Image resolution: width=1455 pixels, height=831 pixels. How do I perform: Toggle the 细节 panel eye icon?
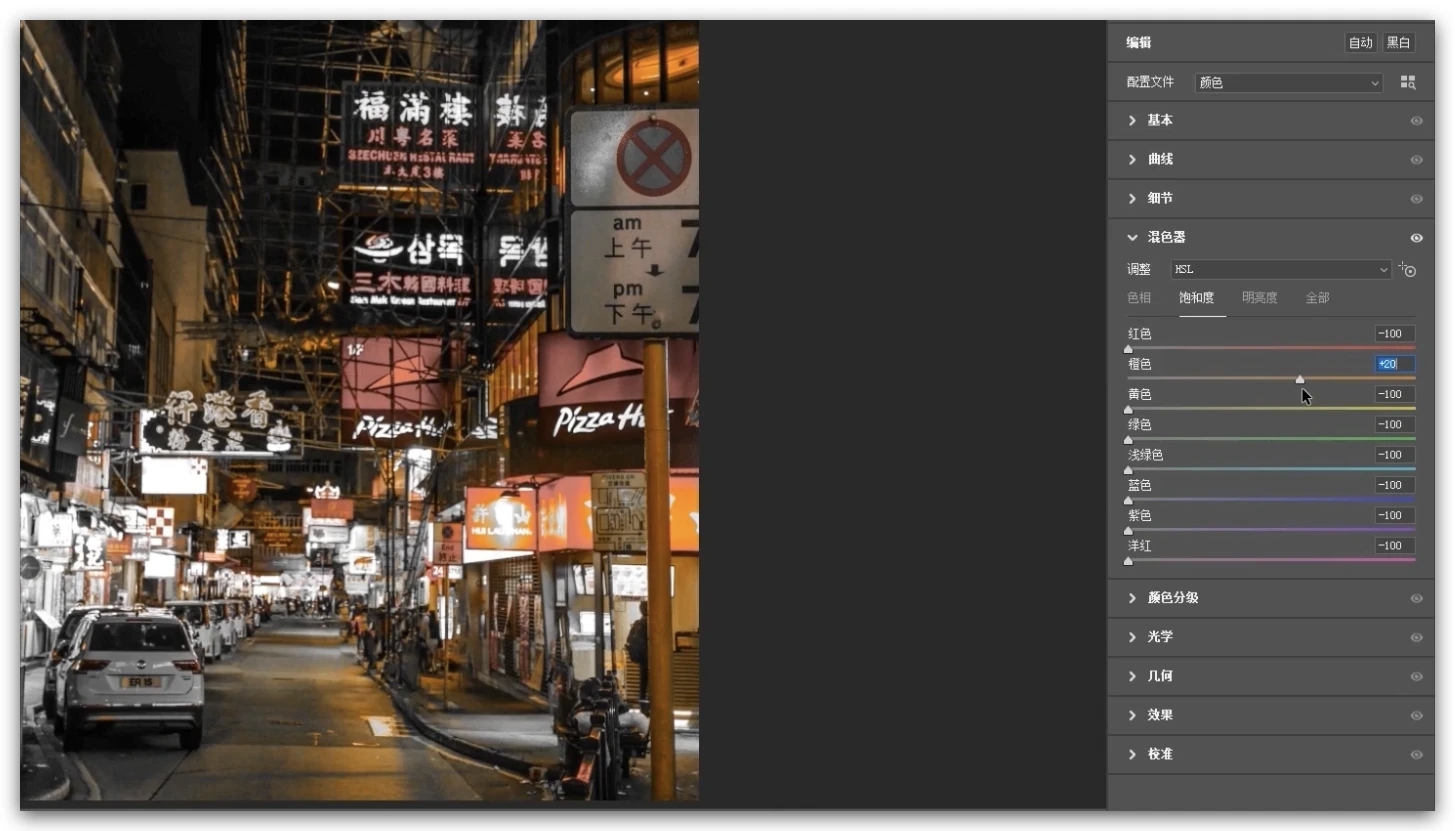[1416, 199]
